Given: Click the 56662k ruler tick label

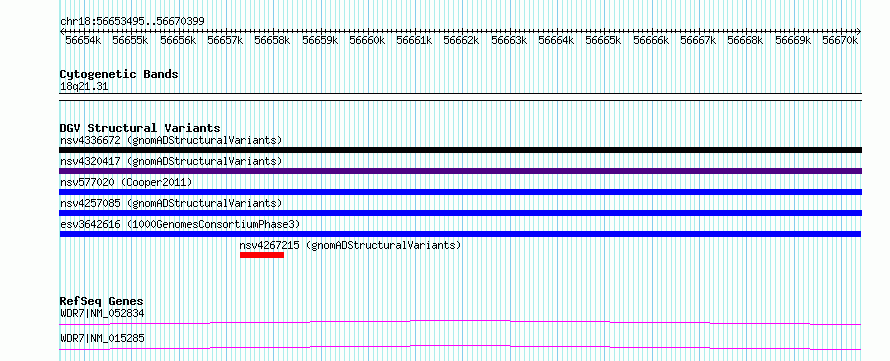Looking at the screenshot, I should [x=461, y=41].
